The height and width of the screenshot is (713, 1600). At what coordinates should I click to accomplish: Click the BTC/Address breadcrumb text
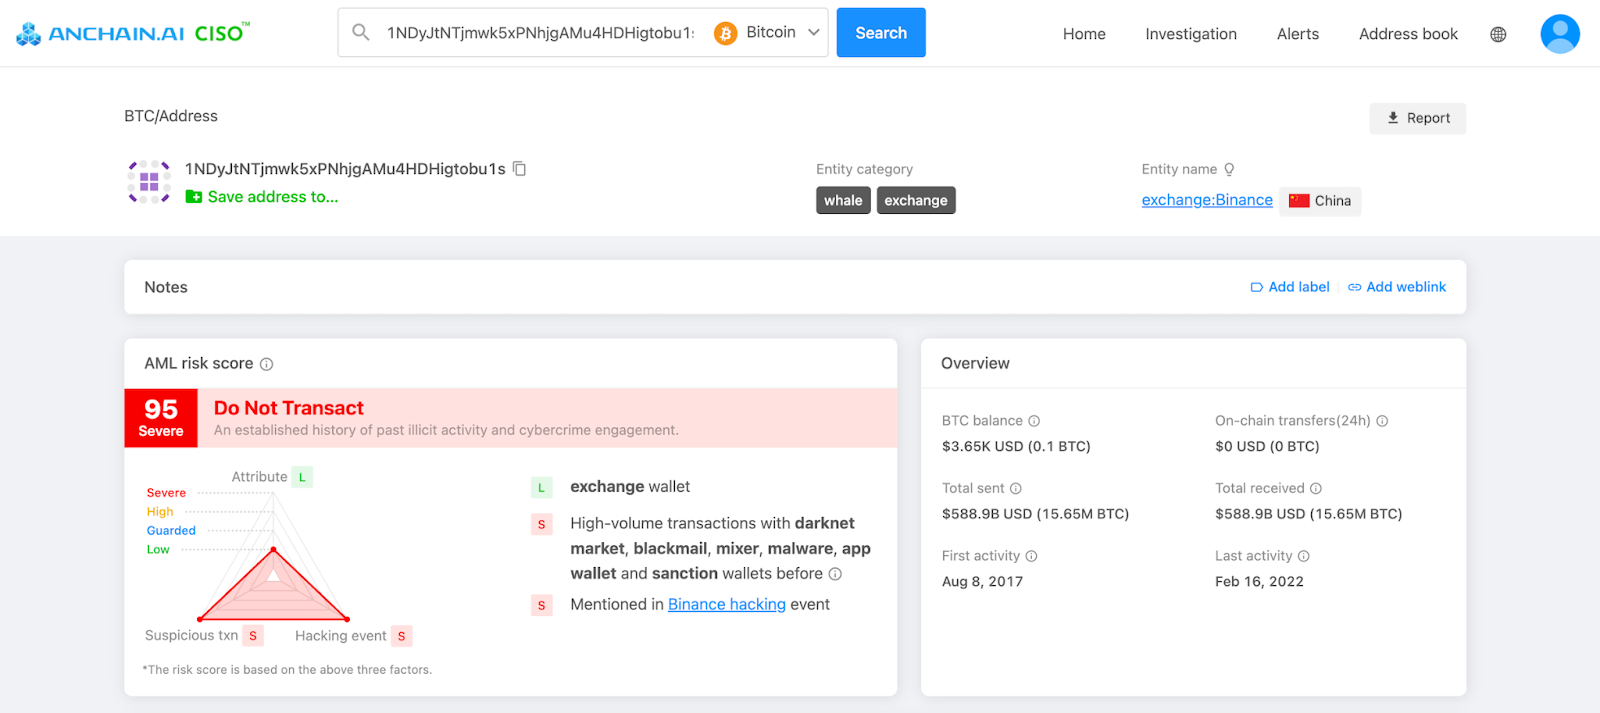pos(171,116)
